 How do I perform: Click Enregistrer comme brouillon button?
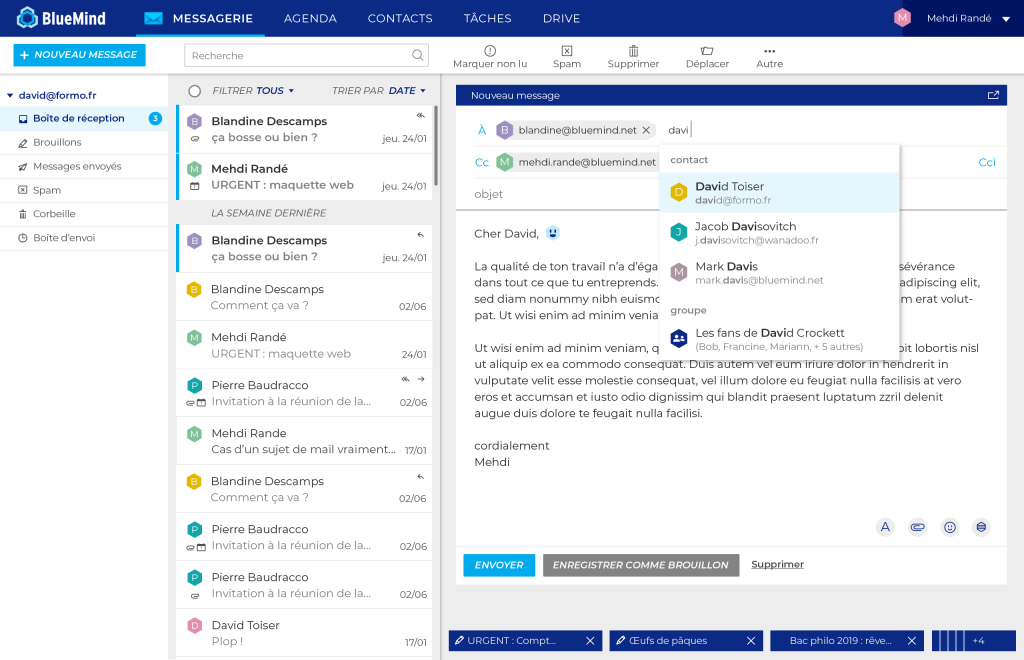[x=640, y=565]
